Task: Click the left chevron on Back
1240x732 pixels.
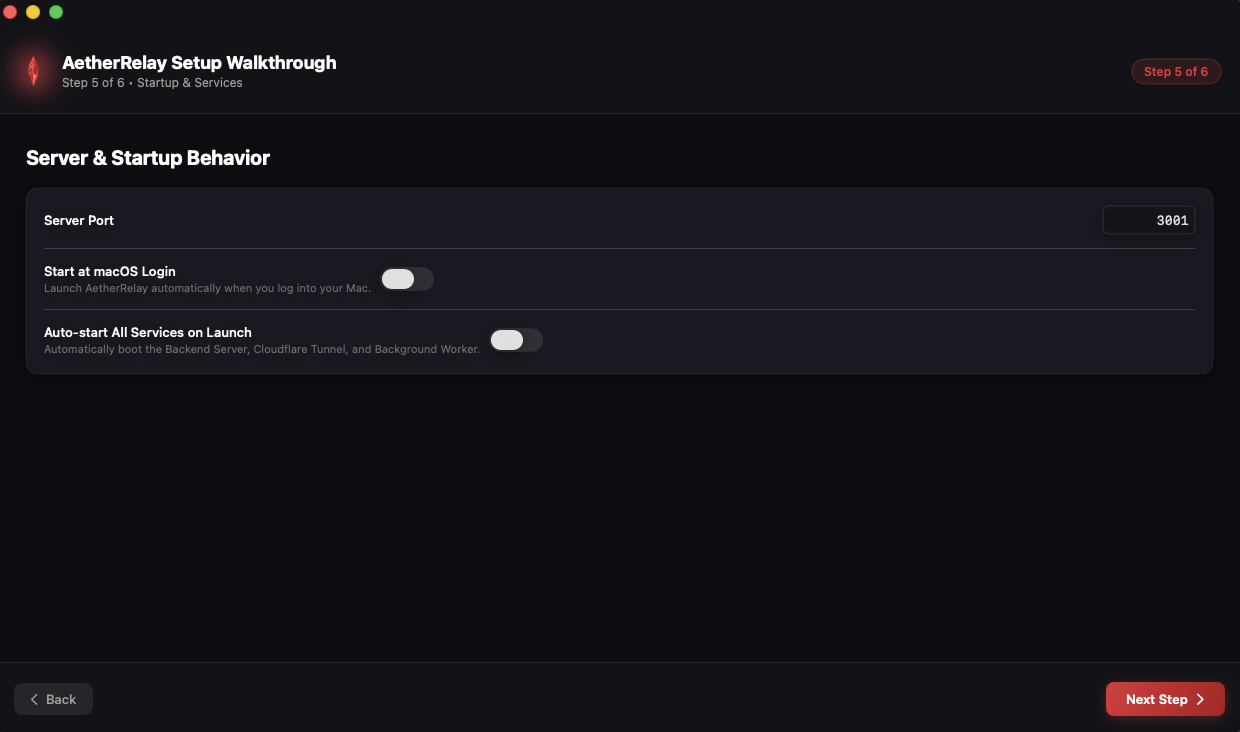Action: pyautogui.click(x=35, y=700)
